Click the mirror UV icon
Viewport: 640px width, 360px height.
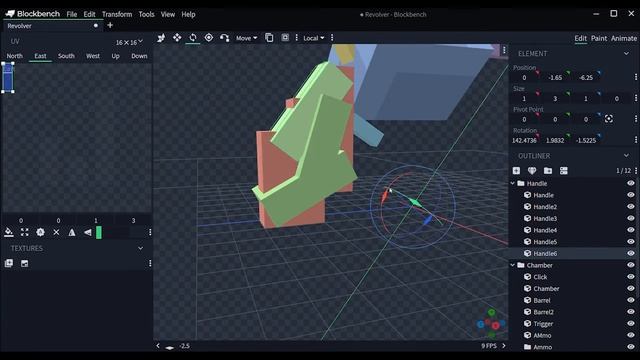(72, 232)
